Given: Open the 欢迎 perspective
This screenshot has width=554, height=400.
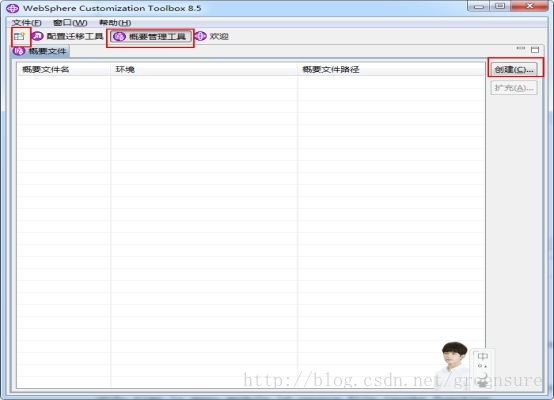Looking at the screenshot, I should click(x=212, y=36).
